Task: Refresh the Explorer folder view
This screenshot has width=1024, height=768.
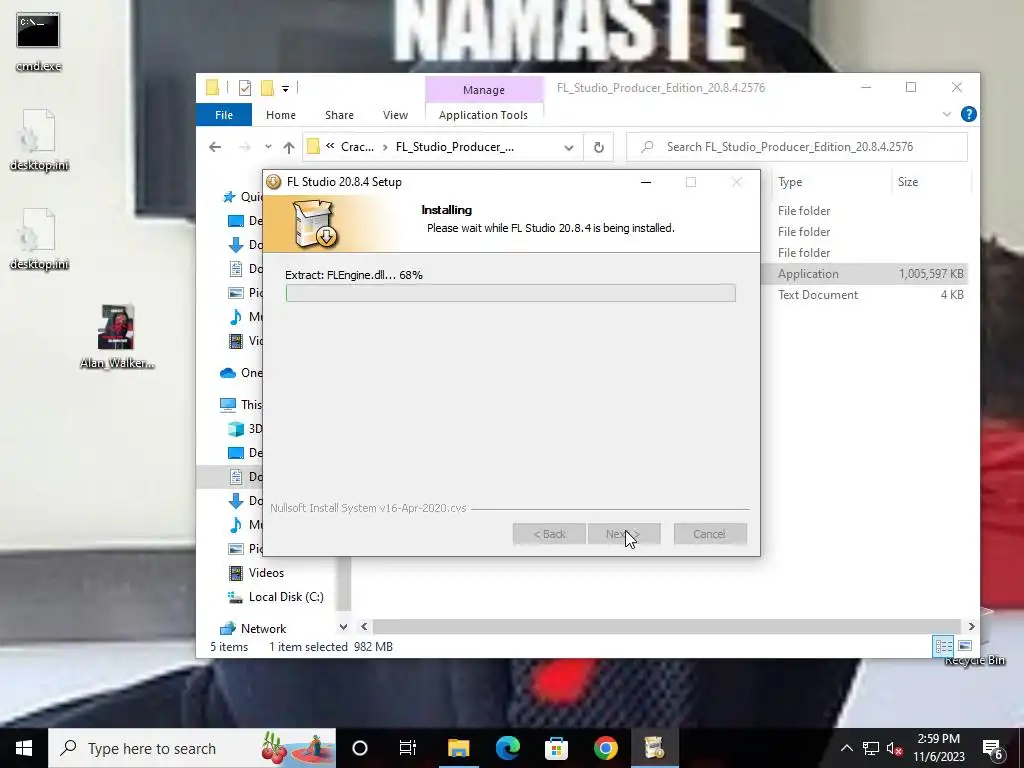Action: [598, 147]
